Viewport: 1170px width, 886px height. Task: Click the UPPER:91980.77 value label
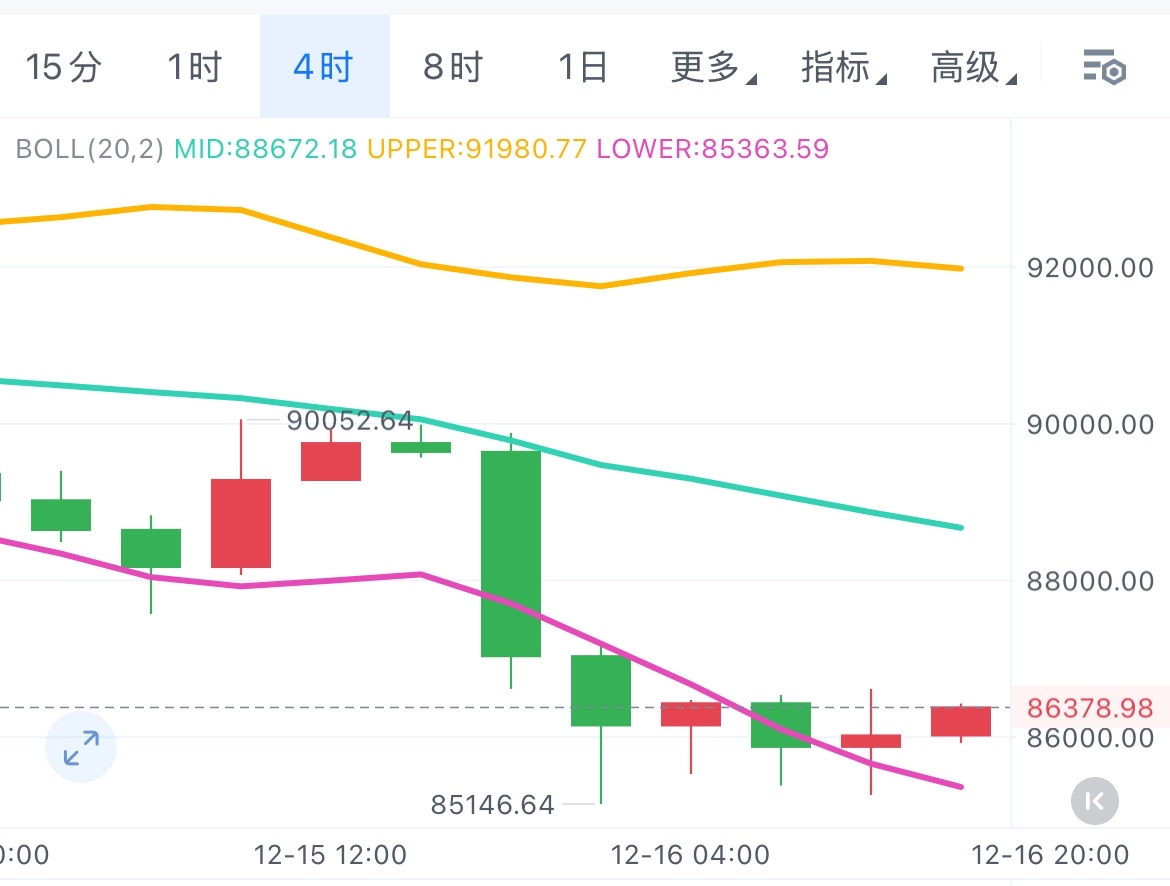tap(476, 149)
